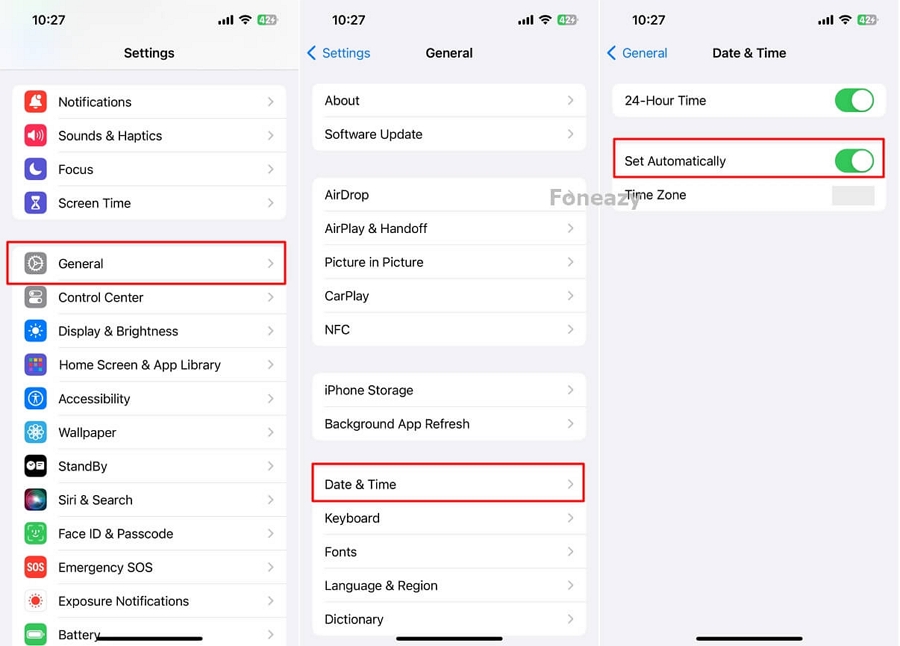Go back using the Settings link
This screenshot has height=646, width=900.
point(339,53)
